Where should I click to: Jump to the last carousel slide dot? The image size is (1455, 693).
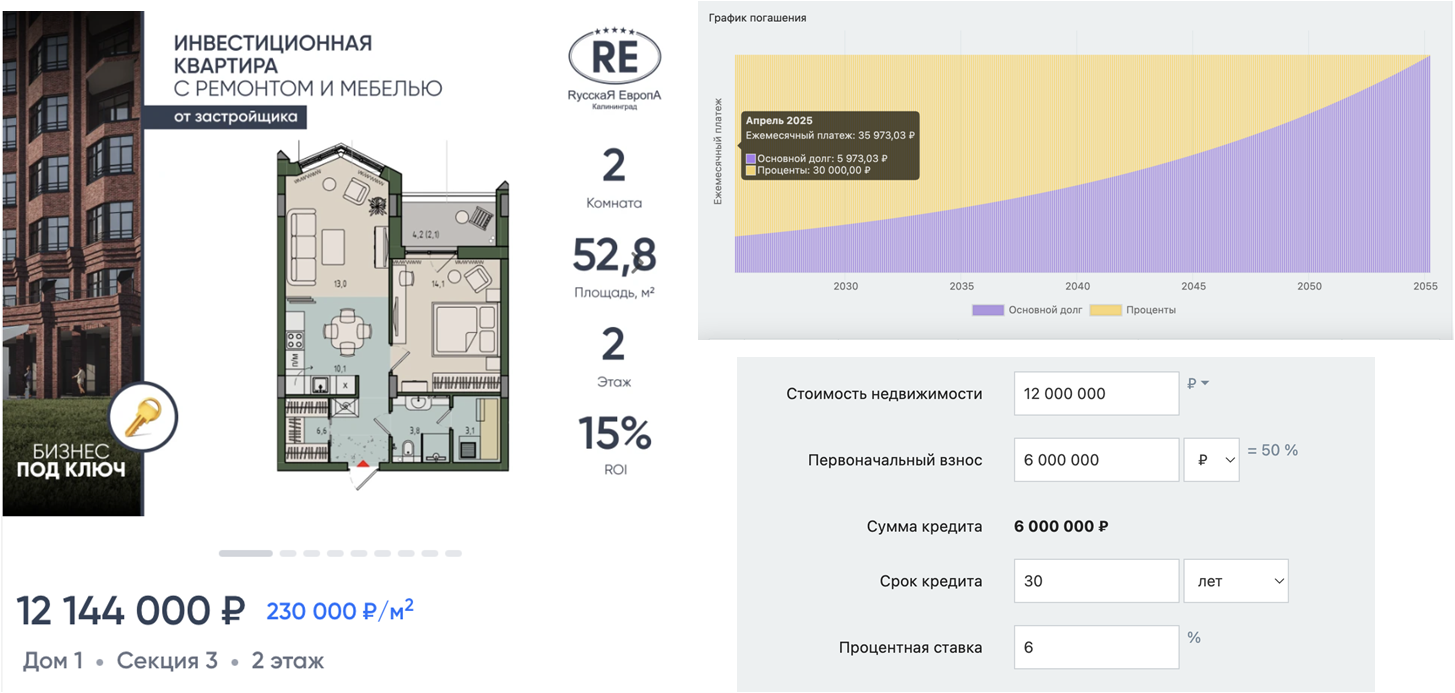click(453, 553)
